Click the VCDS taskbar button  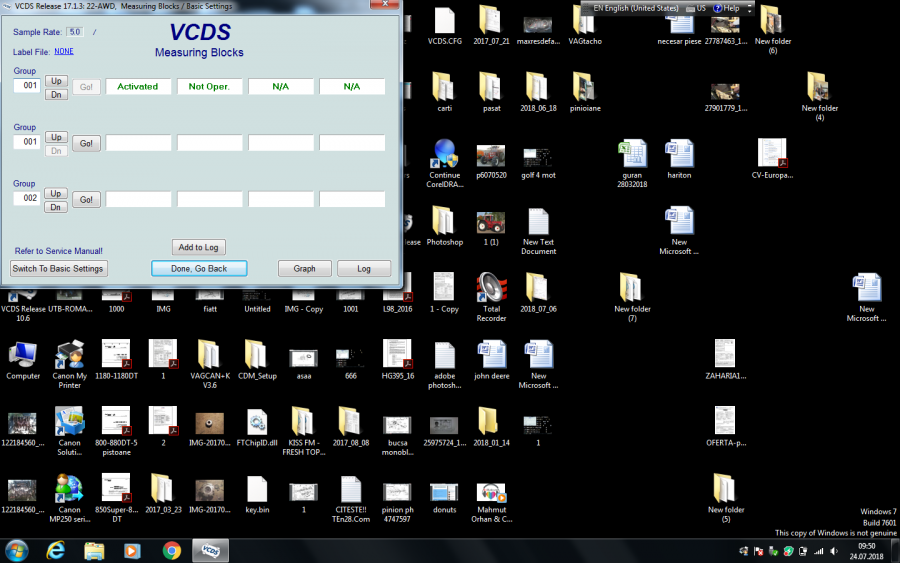(211, 549)
